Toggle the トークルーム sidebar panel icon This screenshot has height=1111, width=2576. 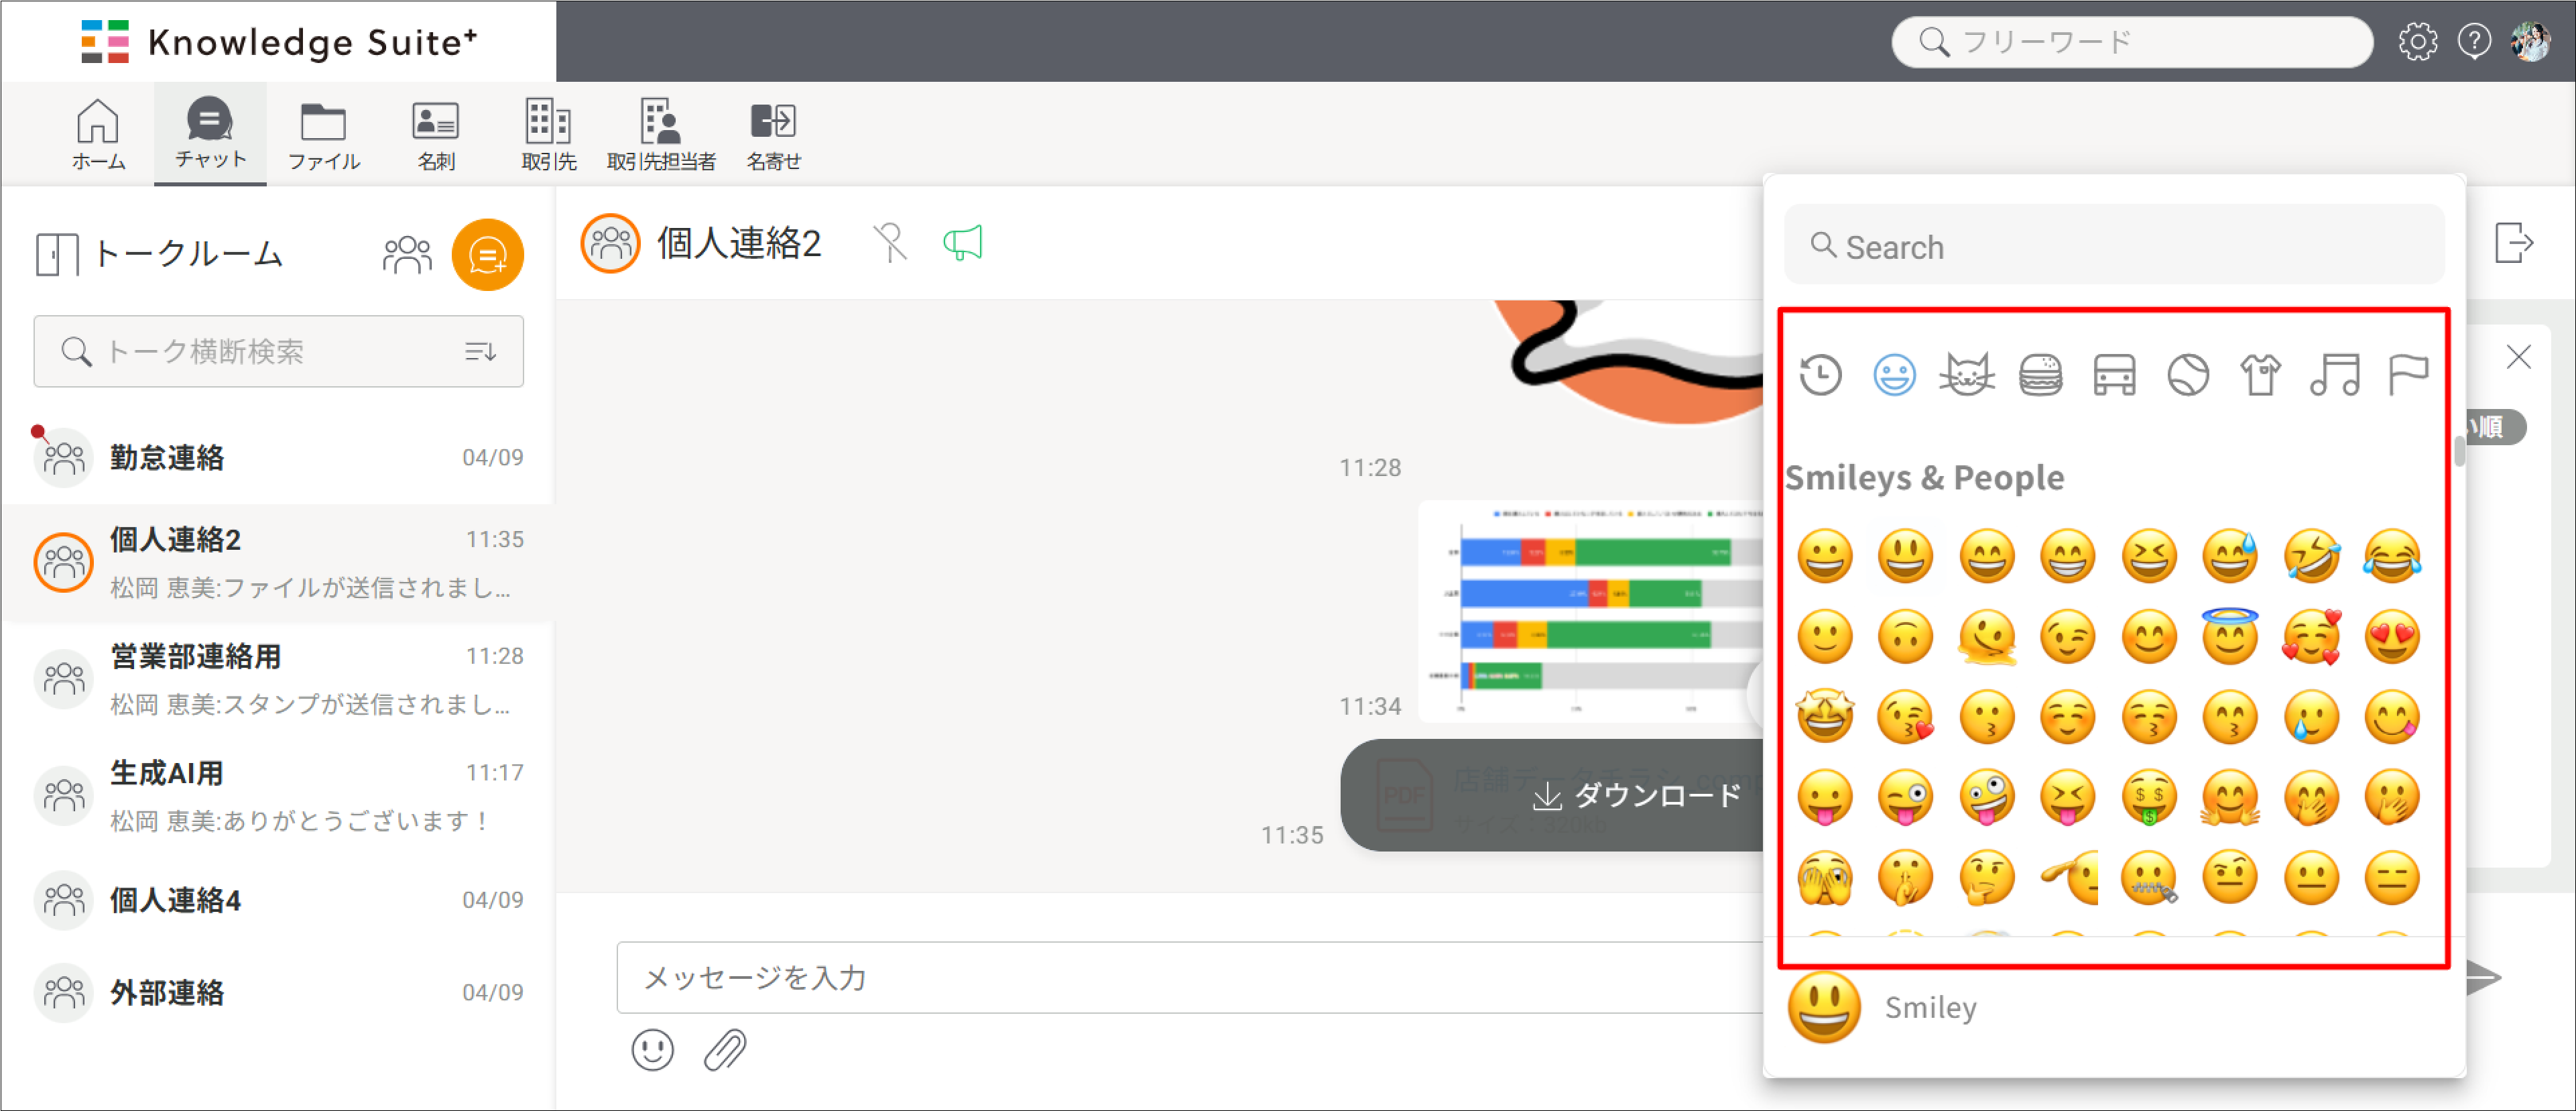(57, 254)
